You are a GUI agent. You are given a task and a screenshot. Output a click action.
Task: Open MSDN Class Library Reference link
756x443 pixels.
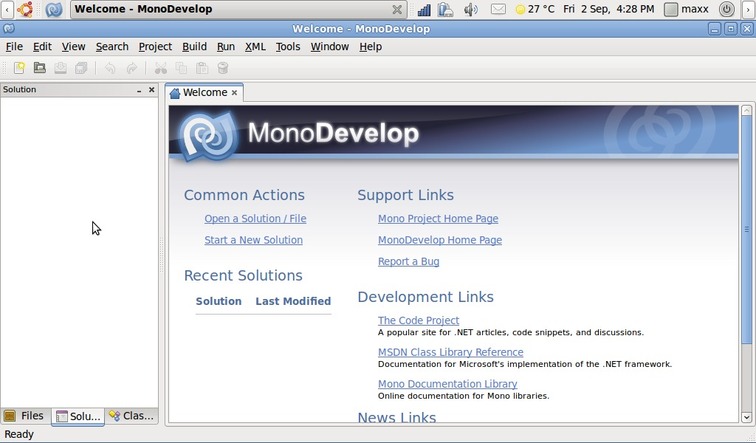(x=450, y=352)
